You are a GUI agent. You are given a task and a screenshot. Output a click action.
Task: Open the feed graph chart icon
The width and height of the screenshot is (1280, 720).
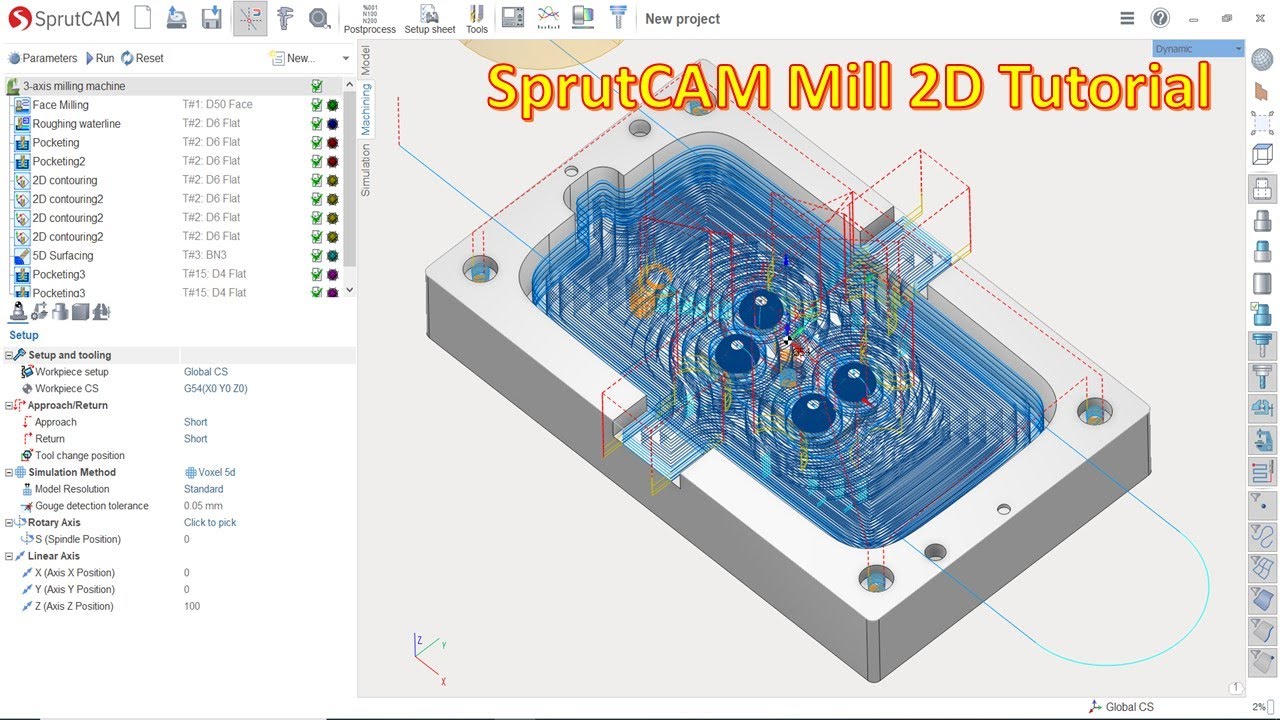click(x=548, y=17)
